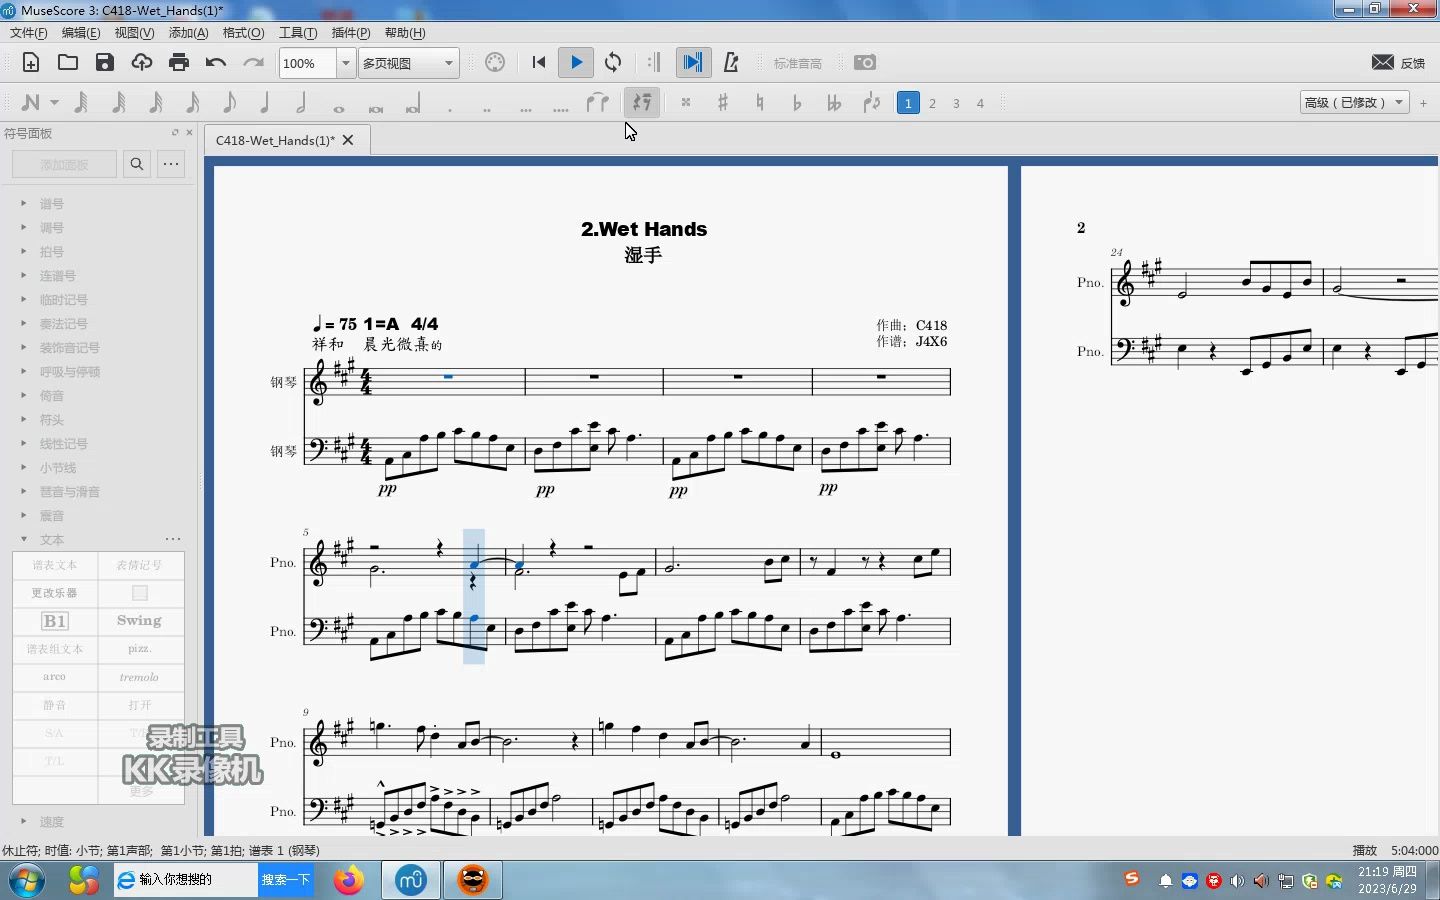This screenshot has width=1440, height=900.
Task: Flip note direction icon
Action: point(871,102)
